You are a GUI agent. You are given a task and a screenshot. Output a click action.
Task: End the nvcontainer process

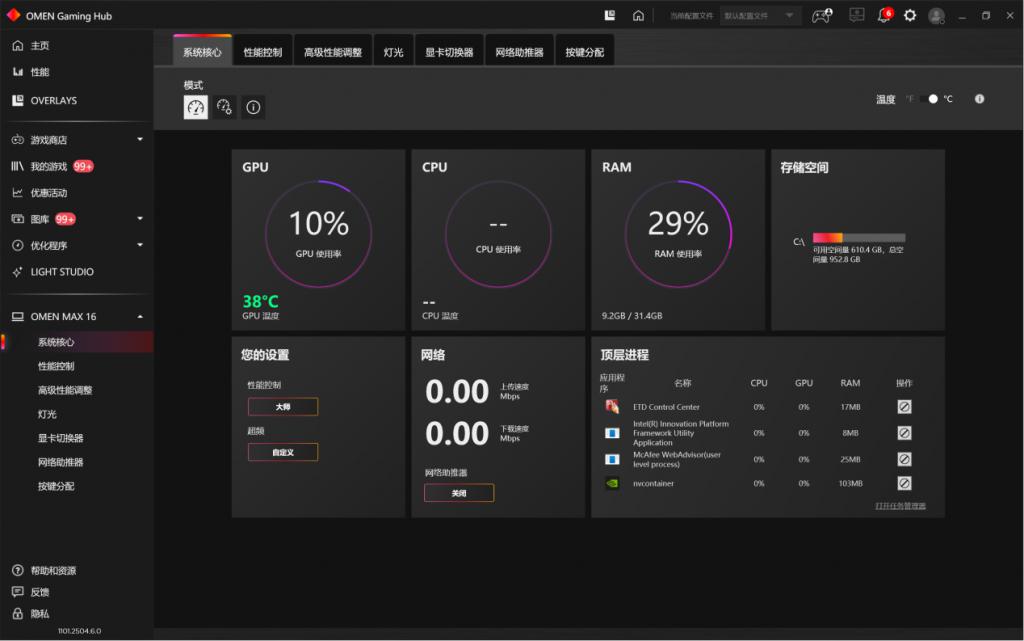[904, 483]
